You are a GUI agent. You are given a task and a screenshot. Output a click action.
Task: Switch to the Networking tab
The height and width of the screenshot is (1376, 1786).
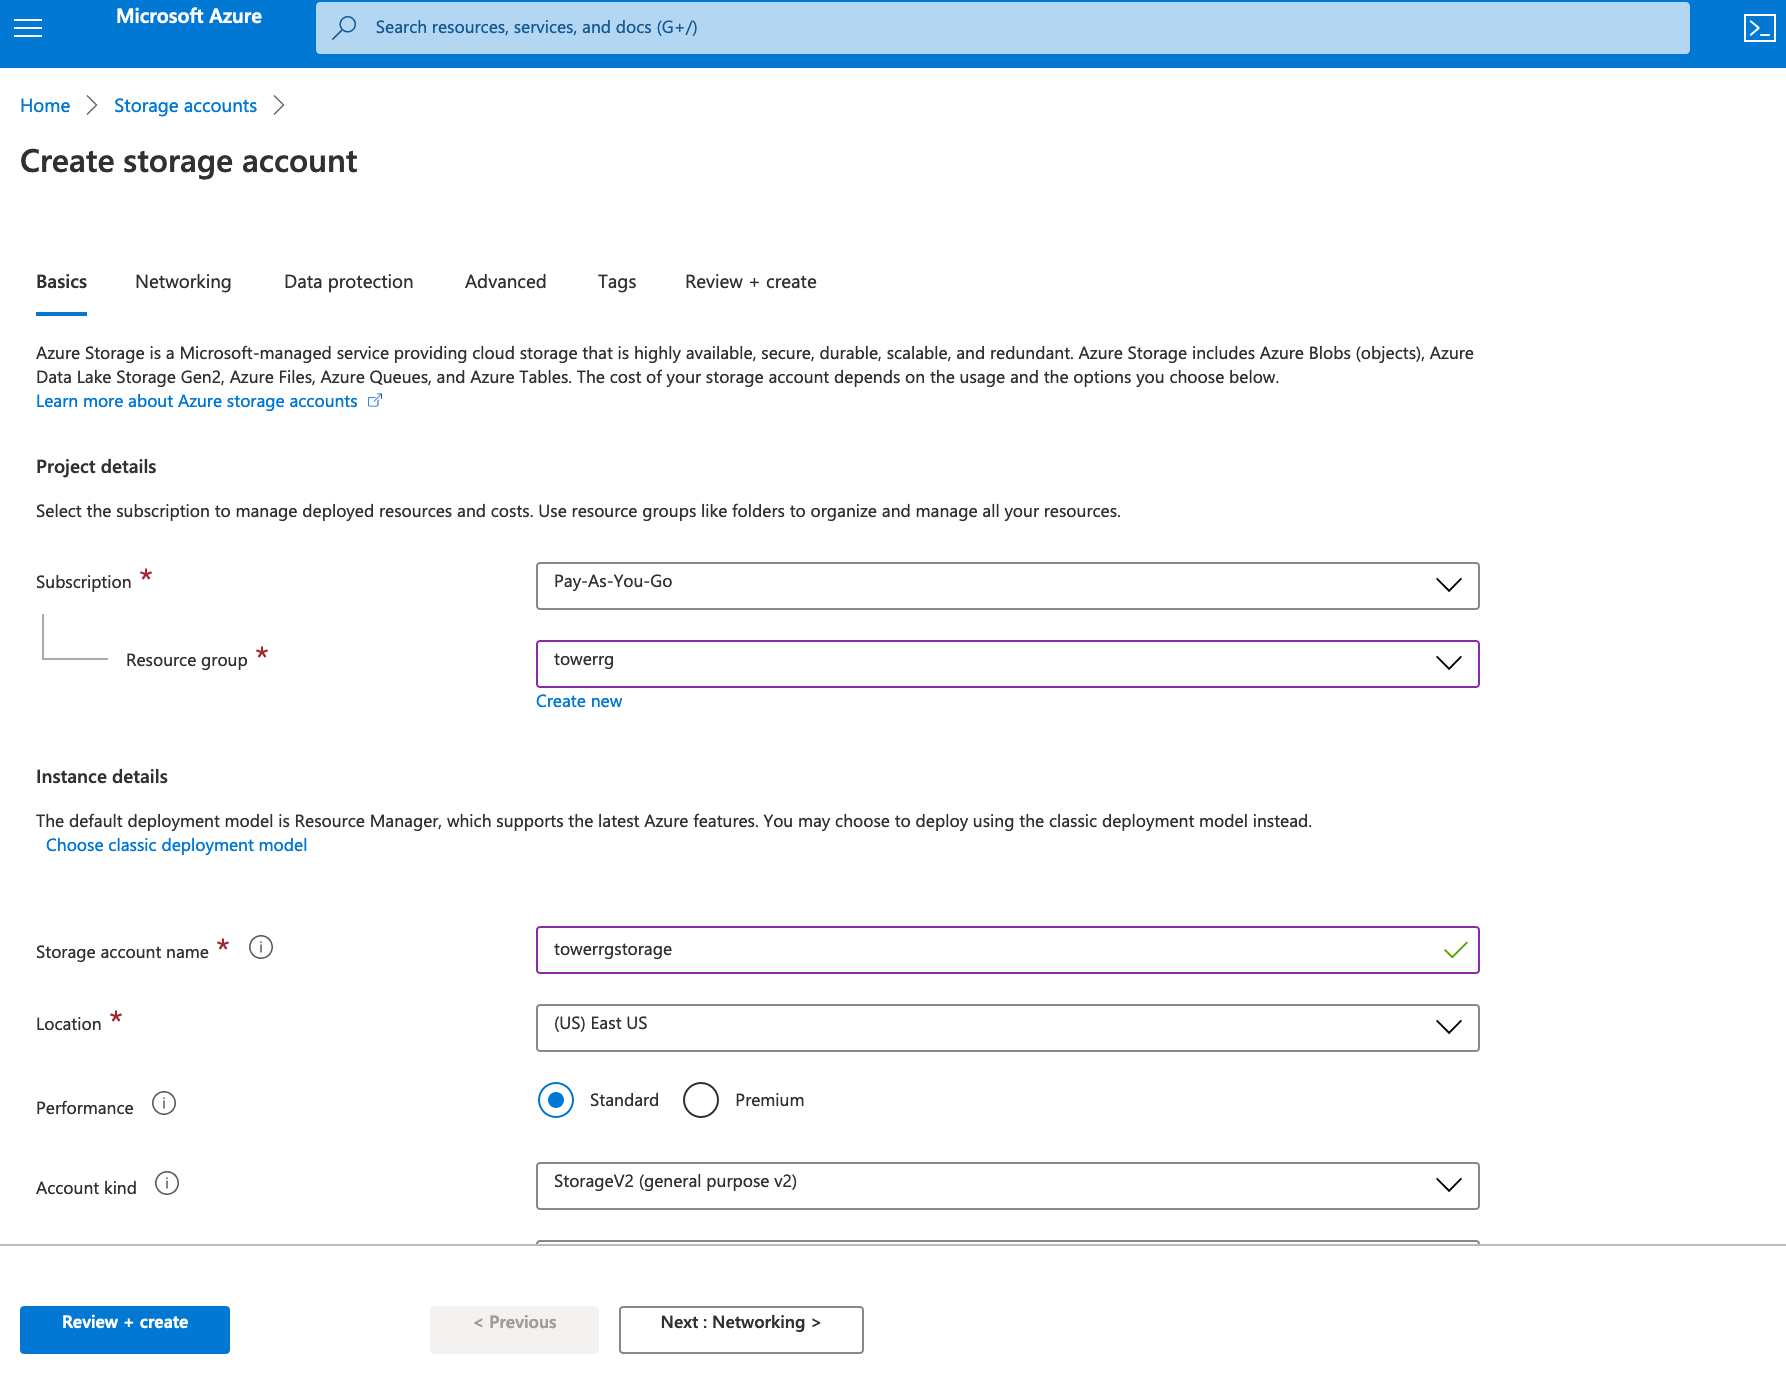click(183, 282)
